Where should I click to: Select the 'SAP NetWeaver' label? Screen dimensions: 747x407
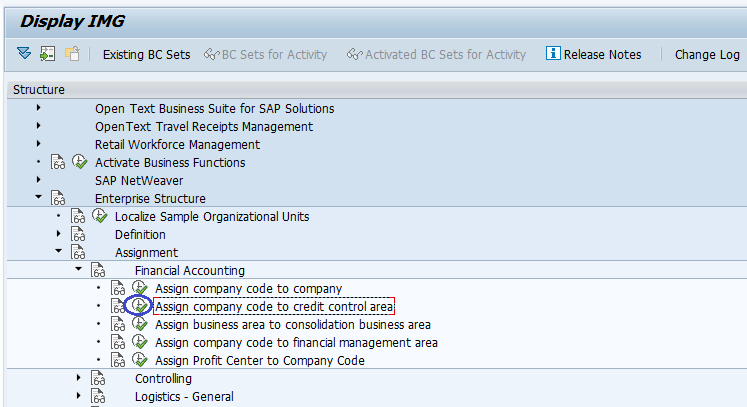tap(139, 181)
